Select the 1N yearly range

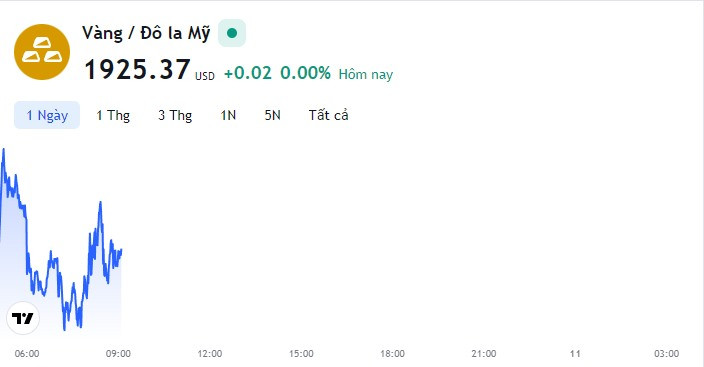[228, 115]
